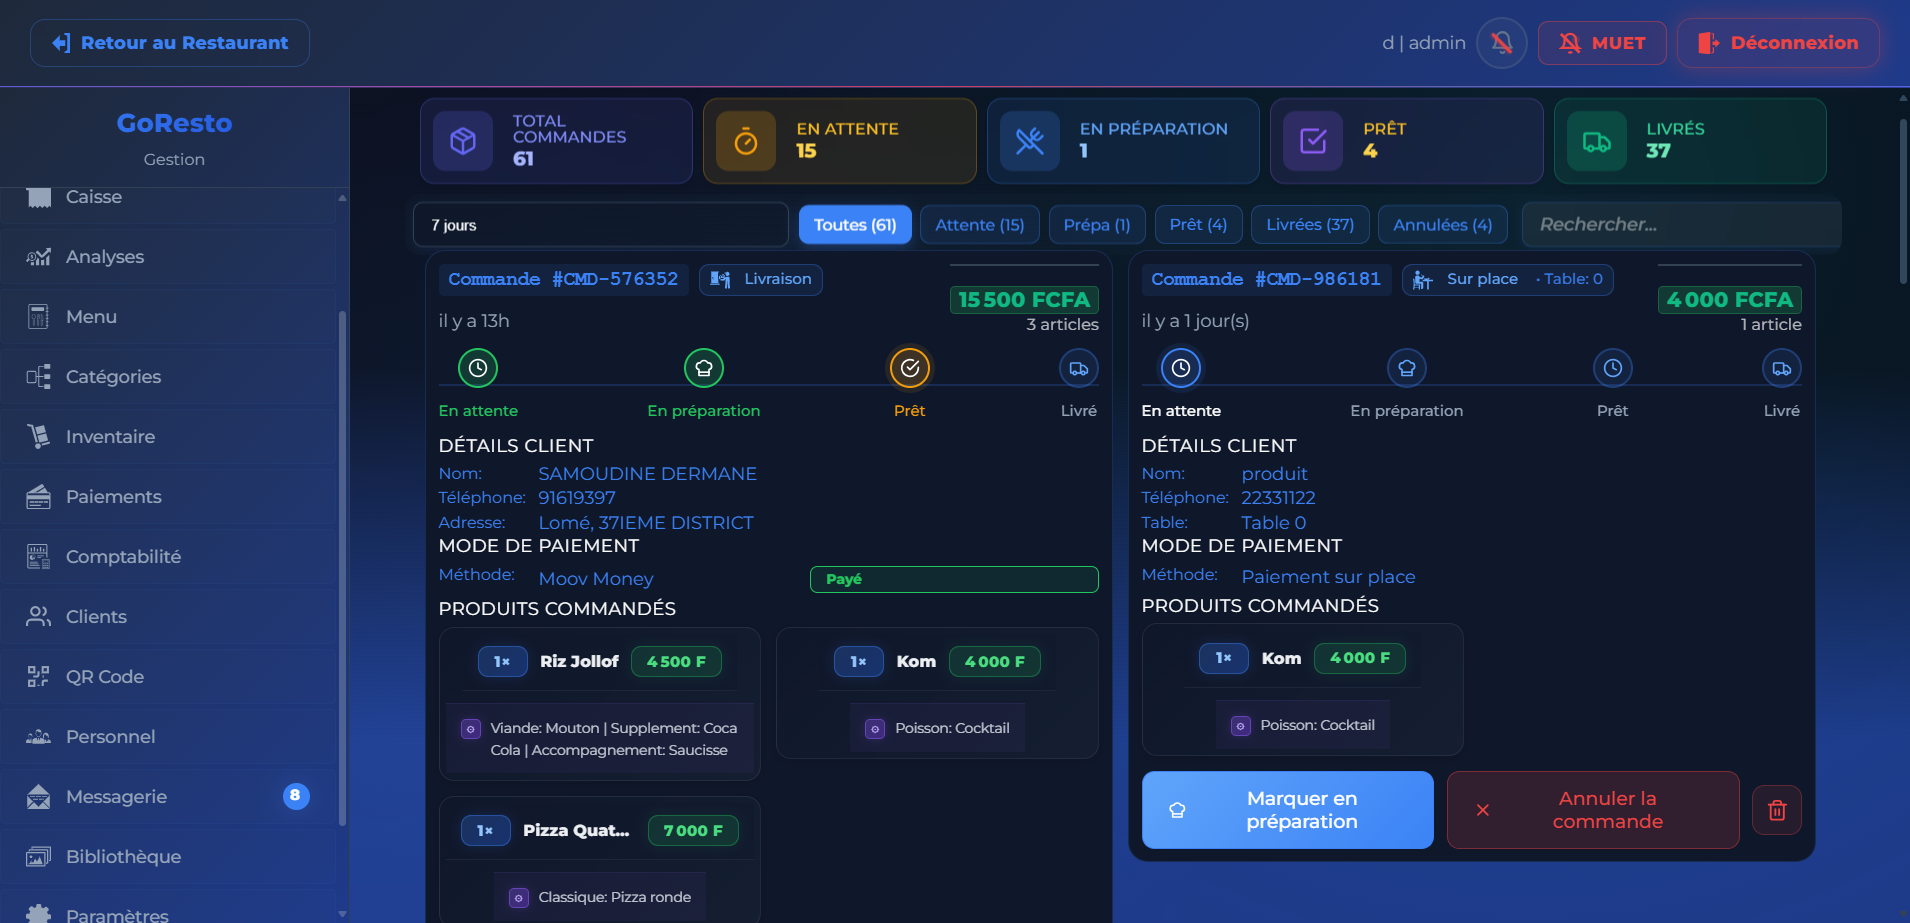1910x923 pixels.
Task: Click Annuler la commande button
Action: click(x=1592, y=810)
